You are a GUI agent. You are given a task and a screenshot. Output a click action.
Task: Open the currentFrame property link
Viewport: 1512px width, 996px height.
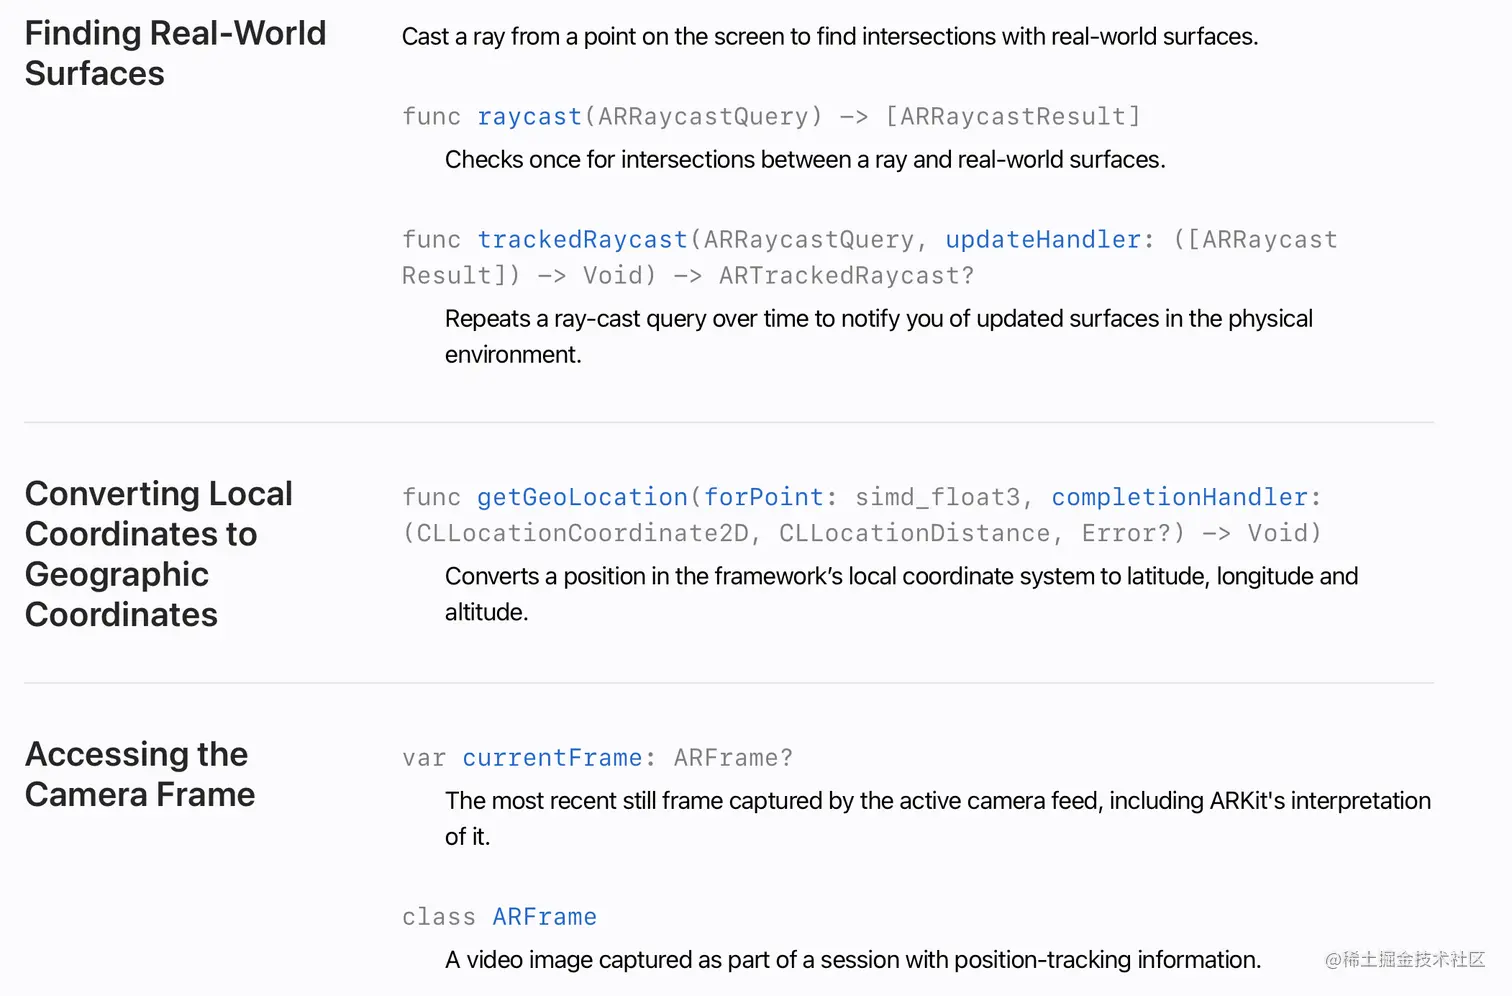click(552, 759)
